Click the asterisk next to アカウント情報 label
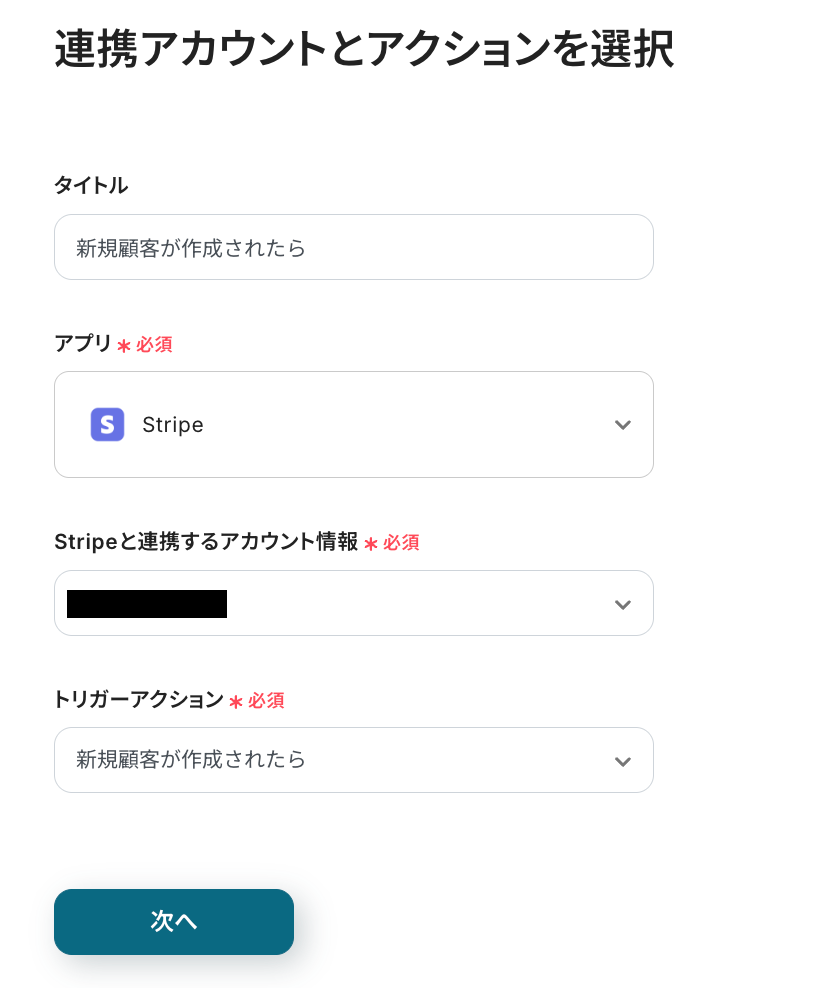814x988 pixels. (x=371, y=543)
